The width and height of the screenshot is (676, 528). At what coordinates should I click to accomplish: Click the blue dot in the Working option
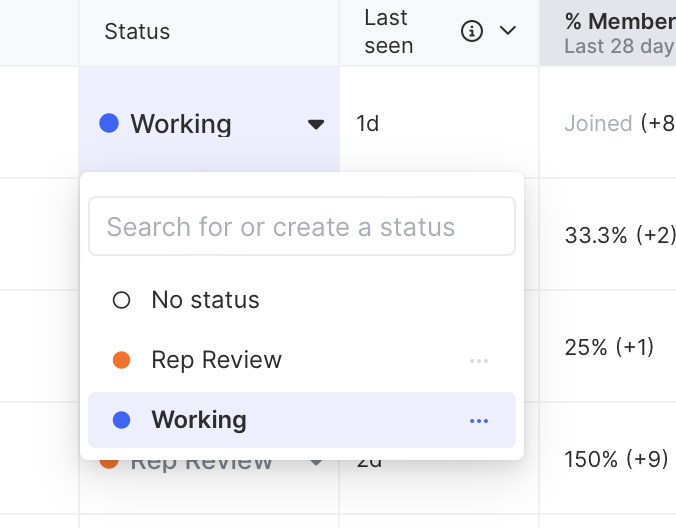pyautogui.click(x=122, y=420)
